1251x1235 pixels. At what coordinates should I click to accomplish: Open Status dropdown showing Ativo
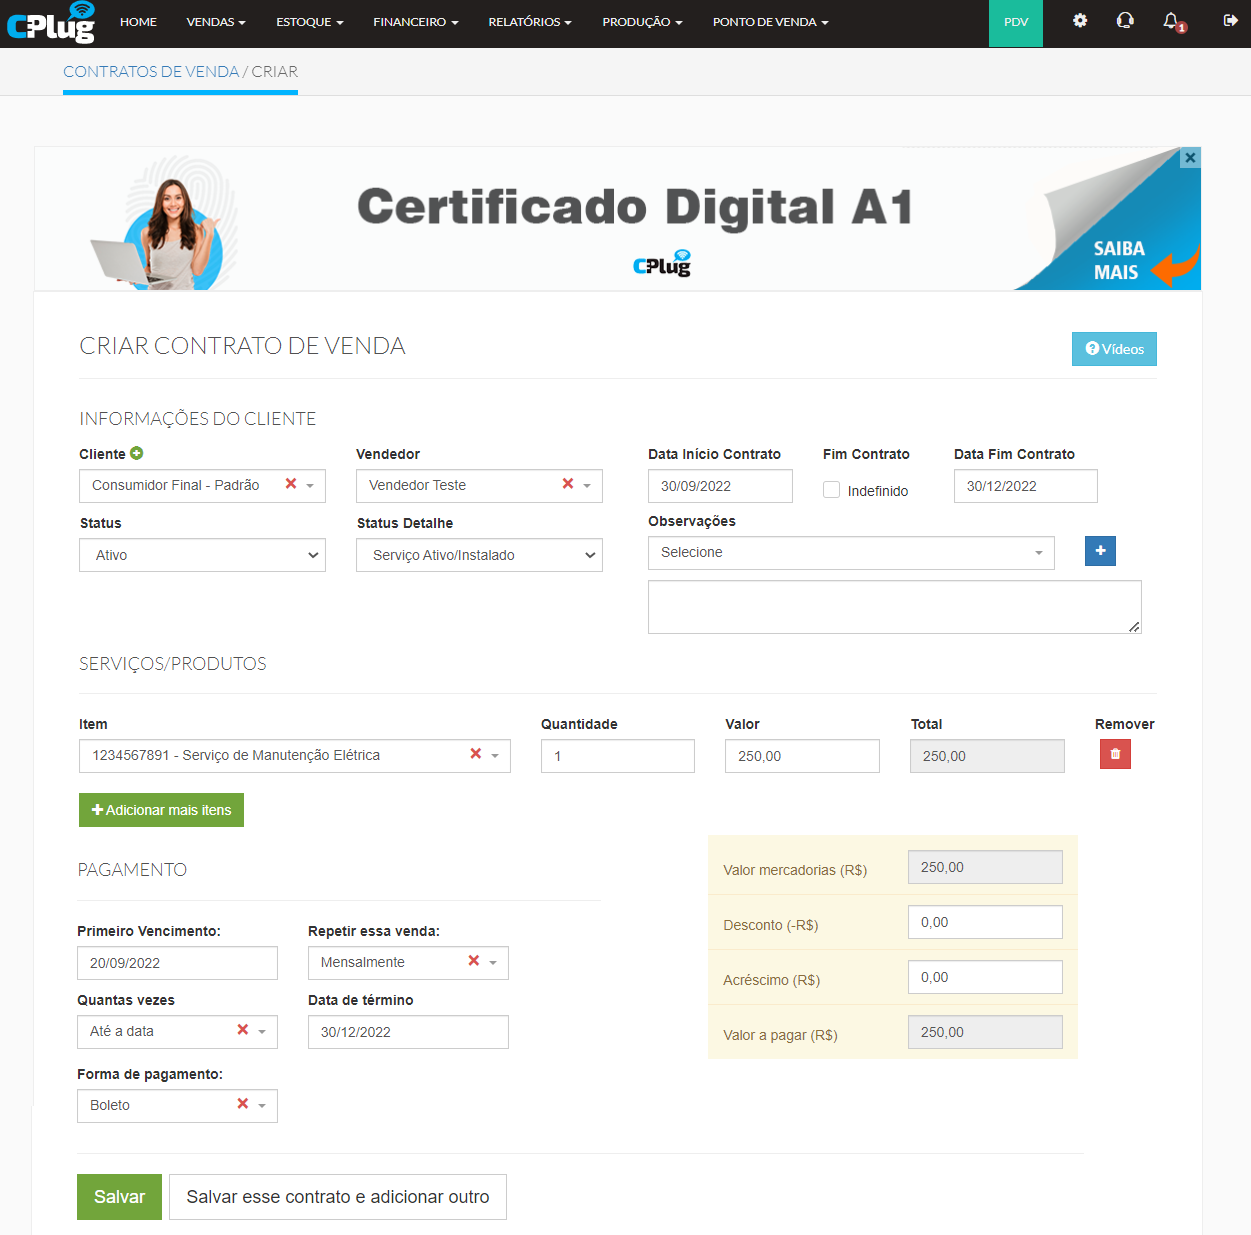(x=202, y=555)
